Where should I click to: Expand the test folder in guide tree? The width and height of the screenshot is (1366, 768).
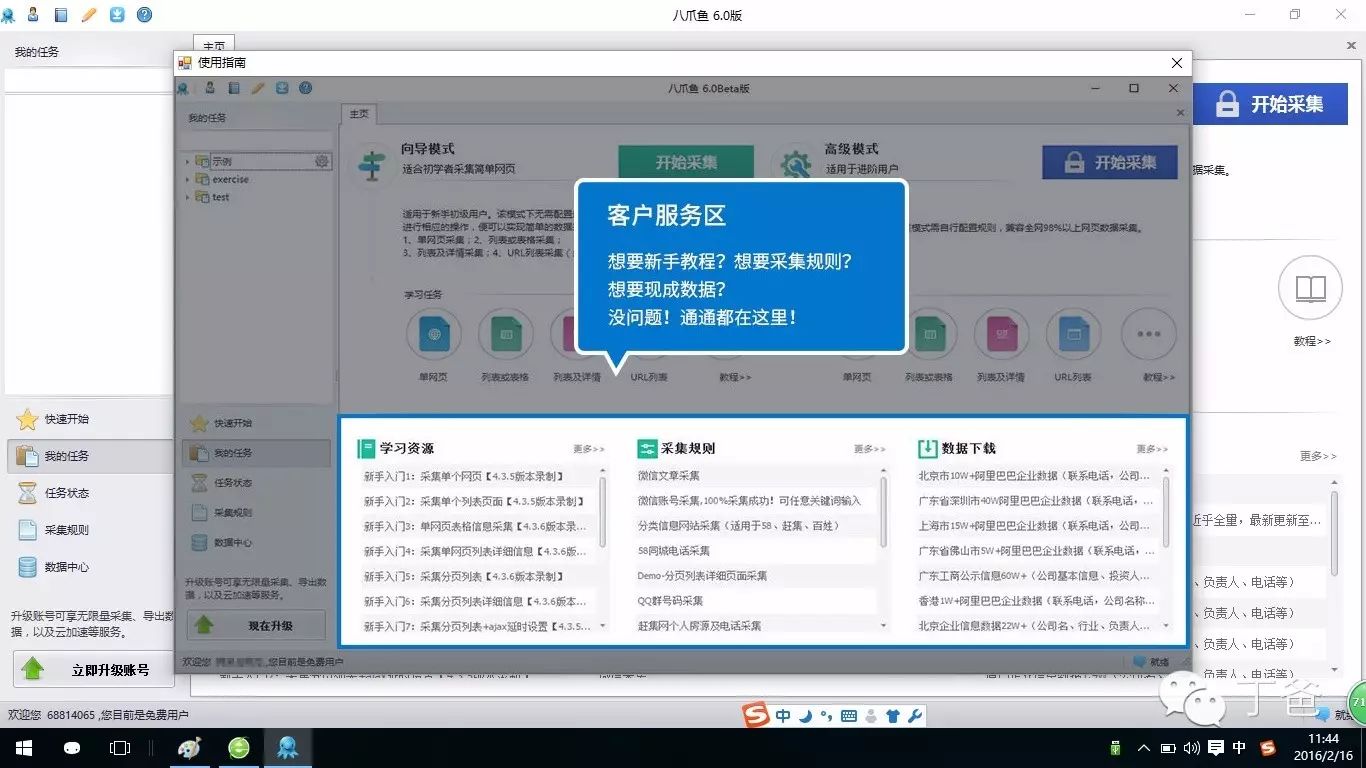pos(187,197)
